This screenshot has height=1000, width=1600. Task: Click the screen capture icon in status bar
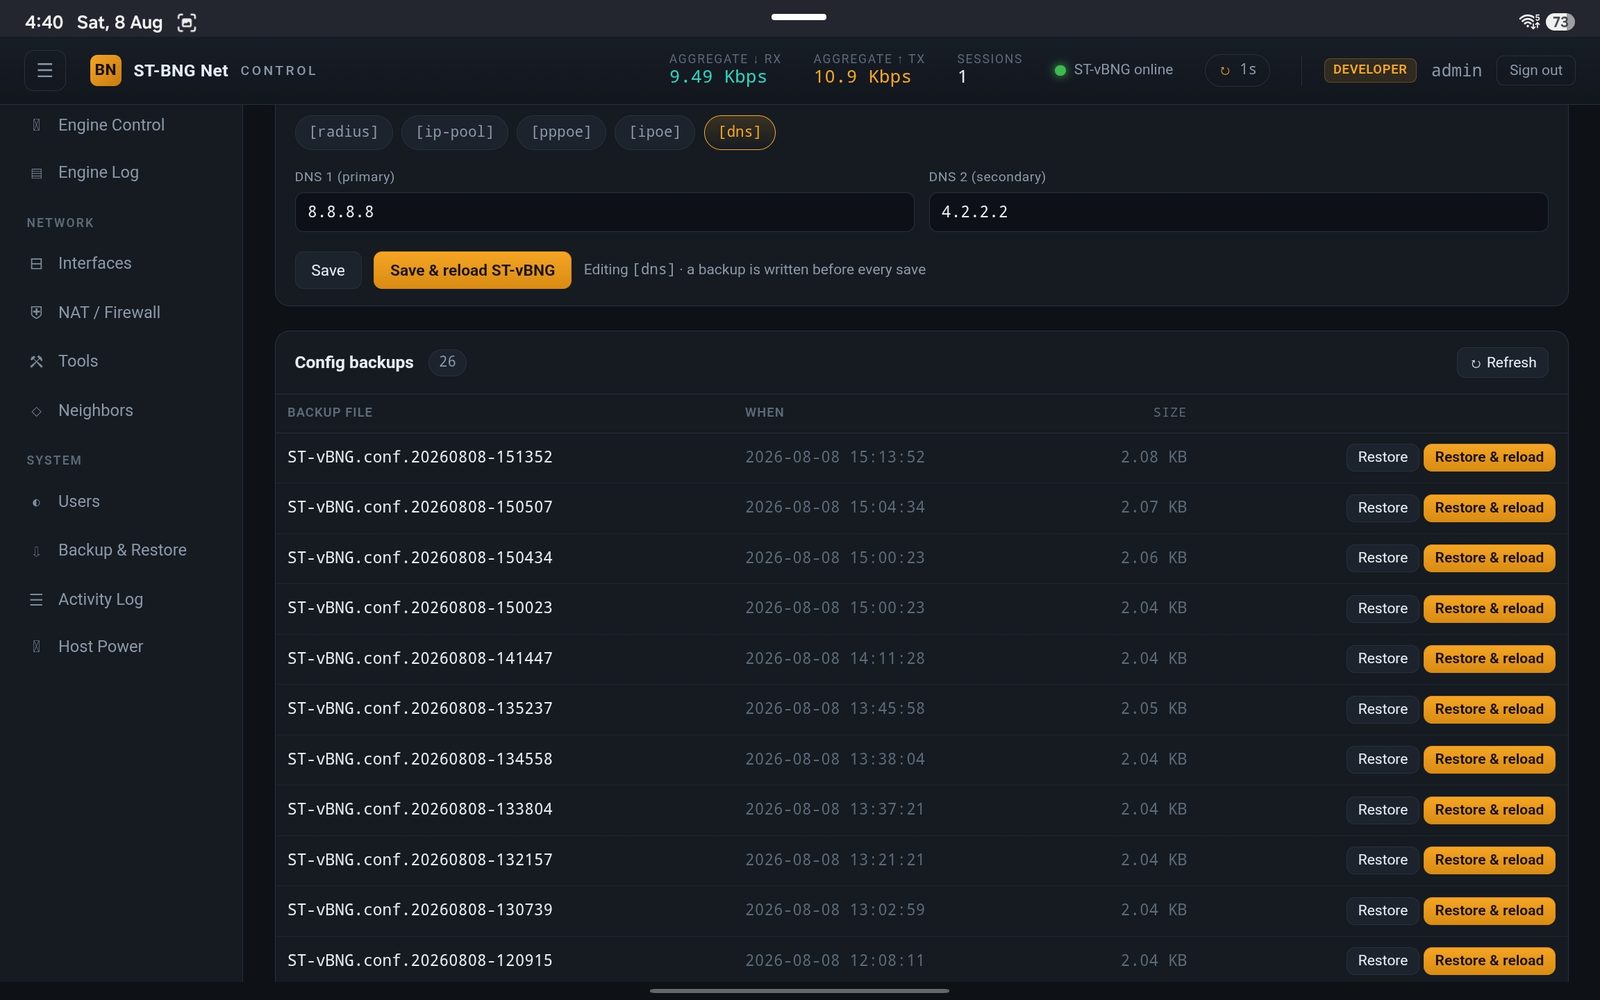coord(187,22)
